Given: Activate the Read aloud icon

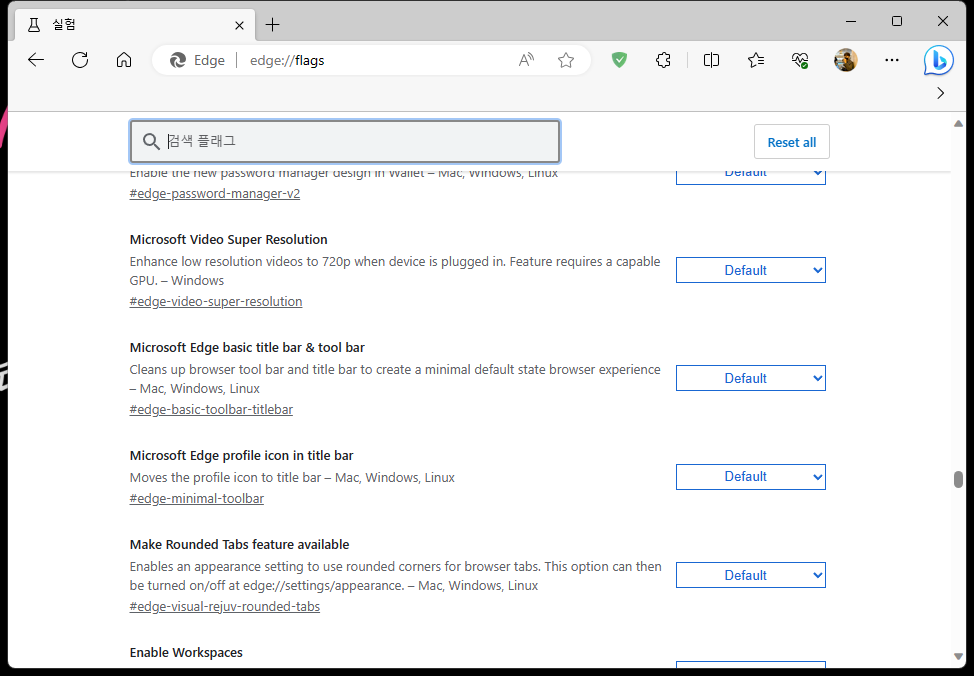Looking at the screenshot, I should [526, 60].
